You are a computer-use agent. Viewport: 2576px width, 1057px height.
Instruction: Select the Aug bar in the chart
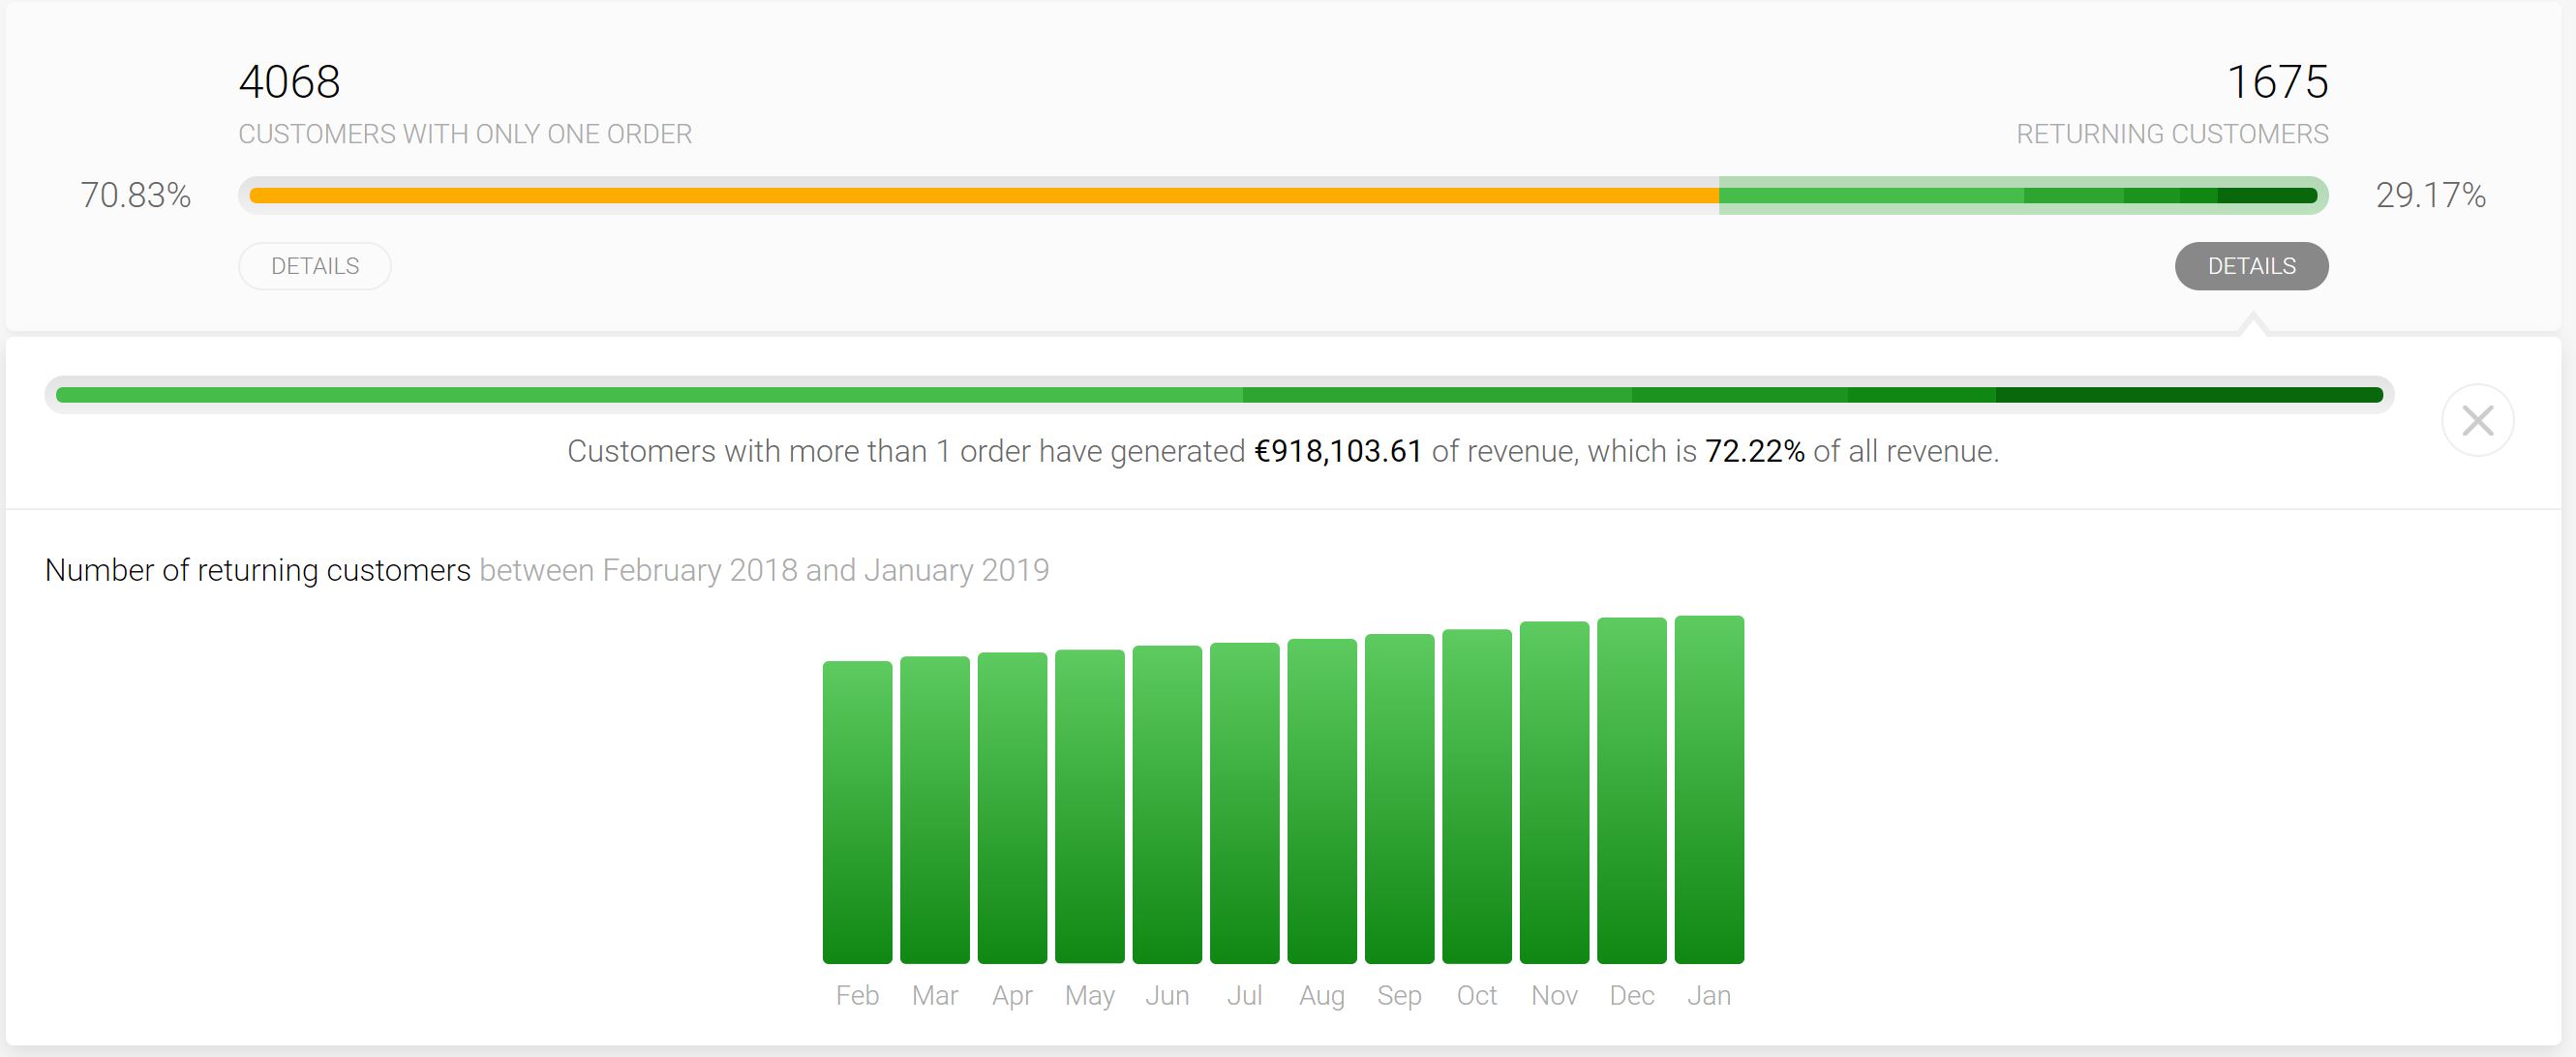(1322, 801)
